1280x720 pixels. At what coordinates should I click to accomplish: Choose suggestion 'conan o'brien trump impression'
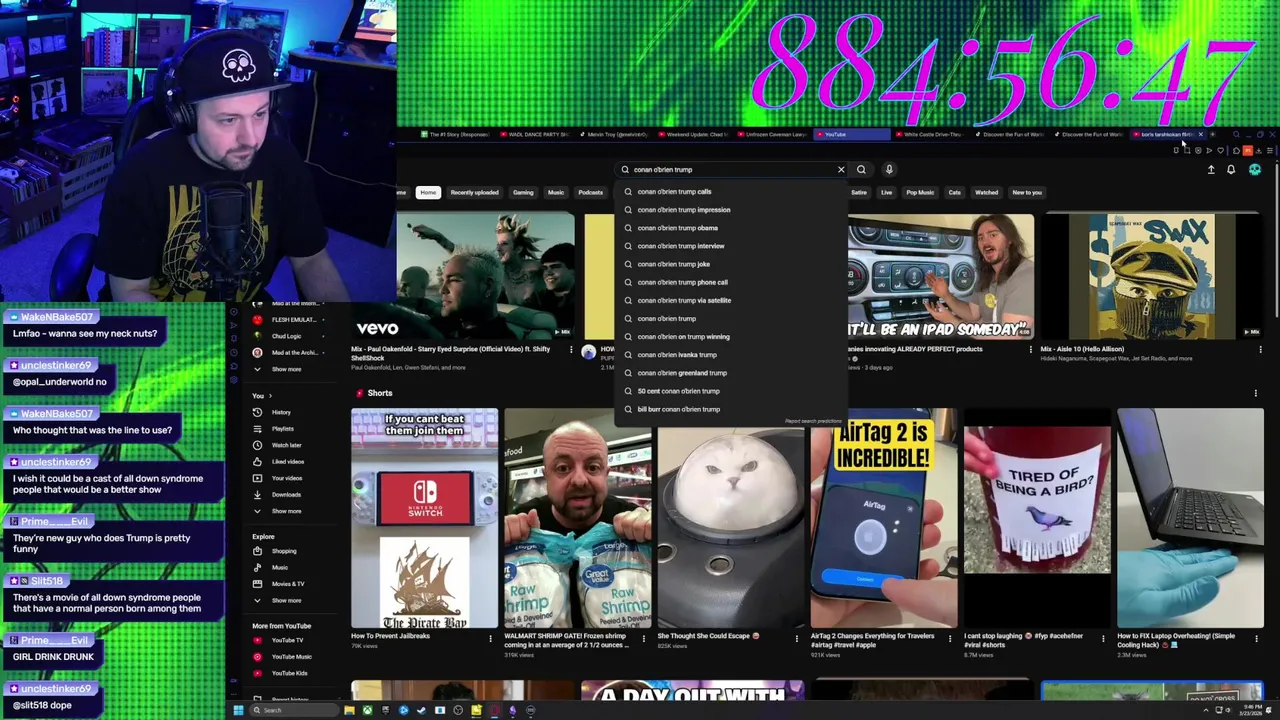click(x=731, y=210)
